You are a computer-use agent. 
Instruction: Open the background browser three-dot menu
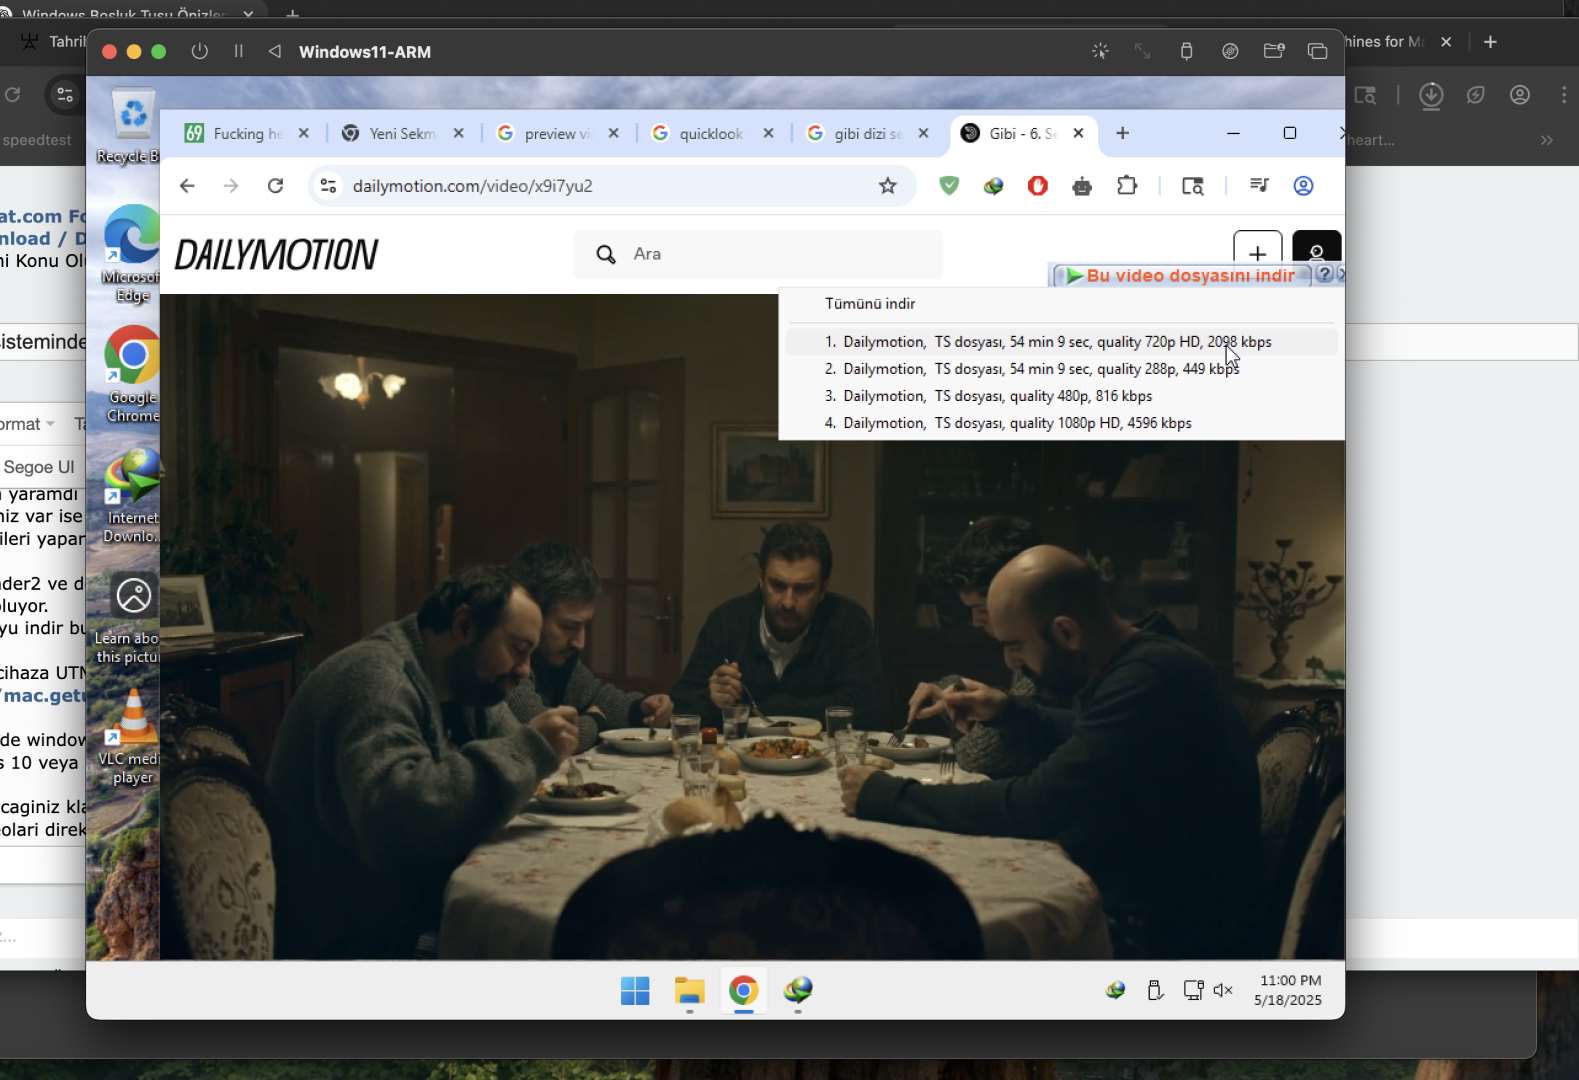pos(1564,95)
